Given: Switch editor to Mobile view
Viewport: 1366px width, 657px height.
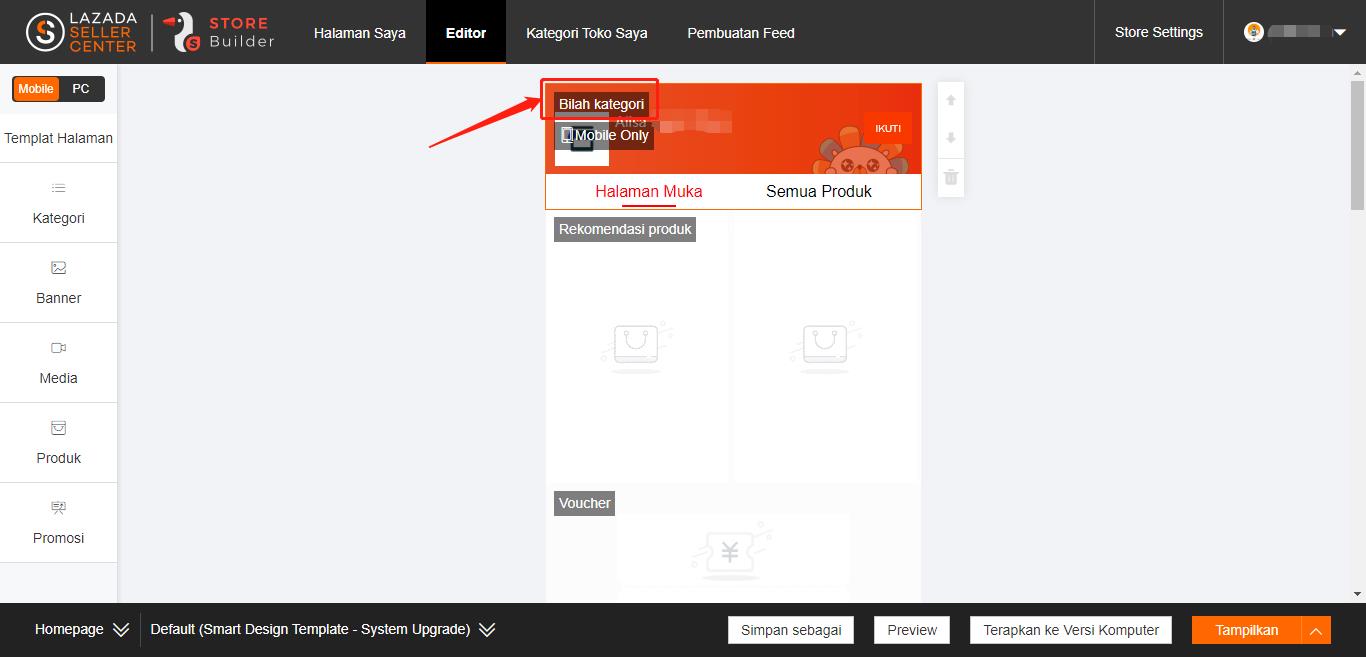Looking at the screenshot, I should click(x=36, y=89).
